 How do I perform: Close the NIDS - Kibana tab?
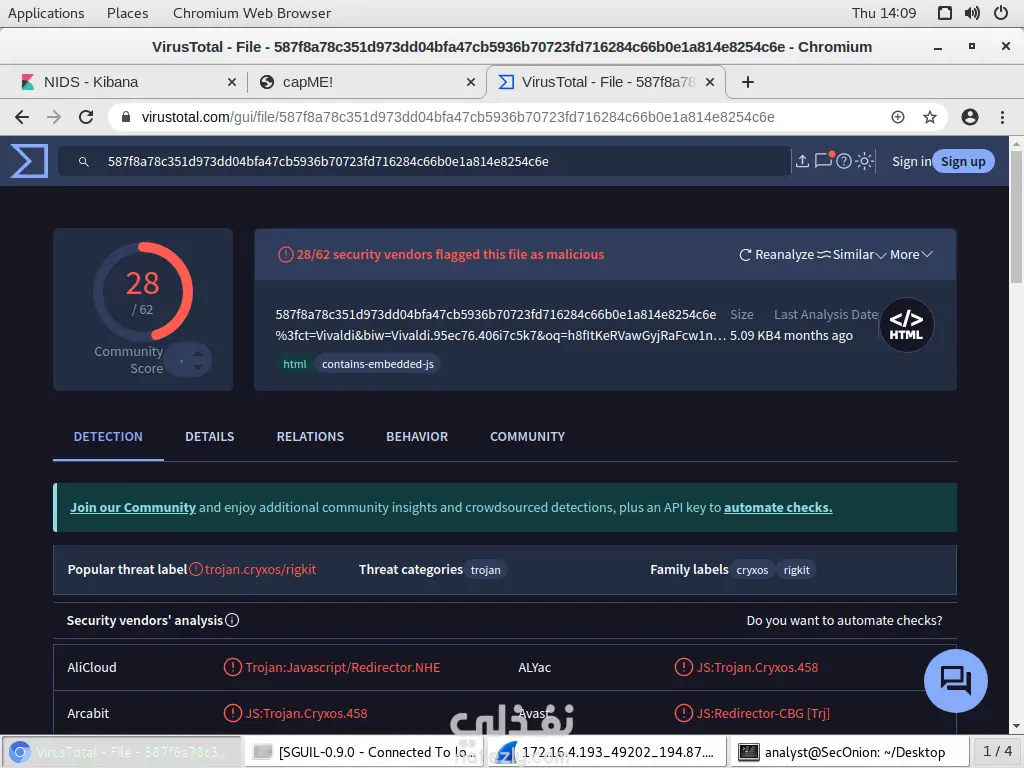[x=232, y=82]
